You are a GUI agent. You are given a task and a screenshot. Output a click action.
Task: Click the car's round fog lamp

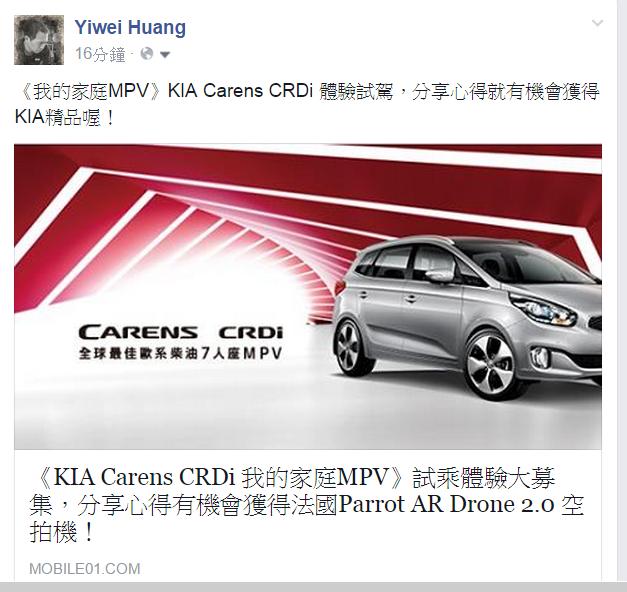tap(540, 357)
